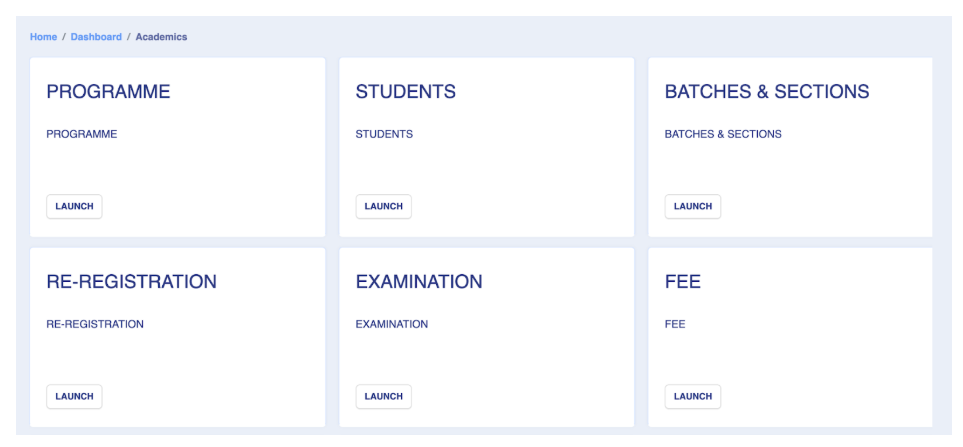Click LAUNCH under Re-Registration
The width and height of the screenshot is (963, 447).
tap(74, 396)
